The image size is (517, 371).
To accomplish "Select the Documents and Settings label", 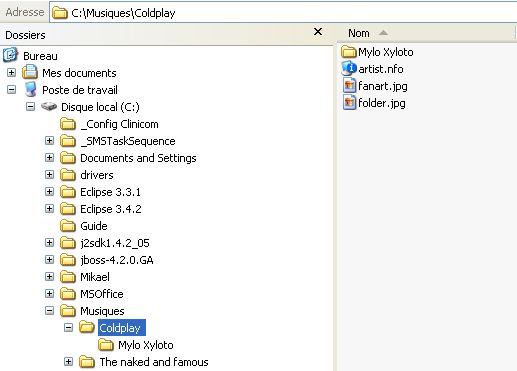I will point(138,158).
